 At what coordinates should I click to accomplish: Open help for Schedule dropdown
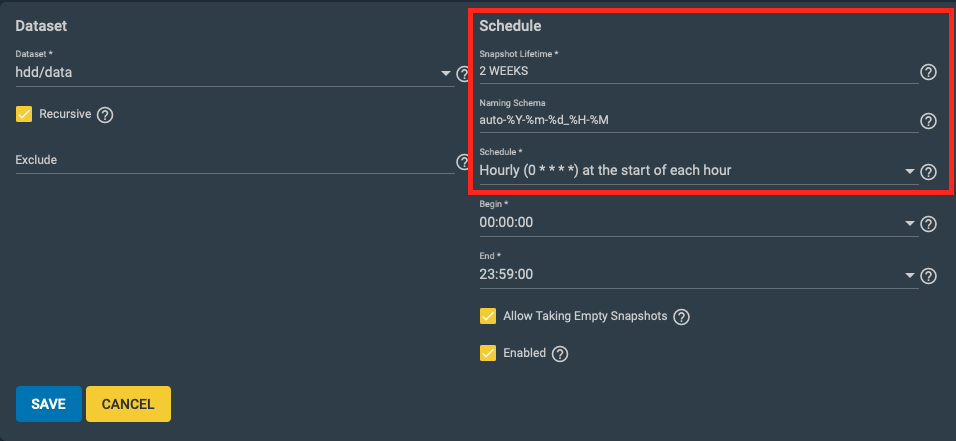[x=928, y=172]
